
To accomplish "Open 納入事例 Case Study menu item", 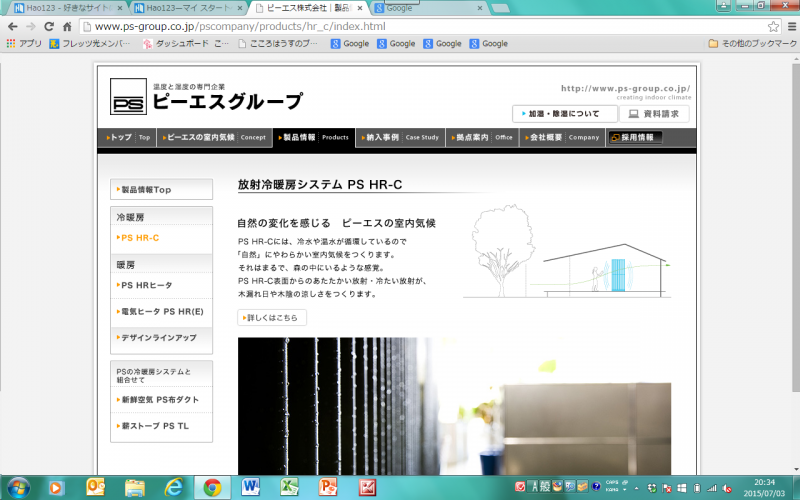I will (400, 137).
